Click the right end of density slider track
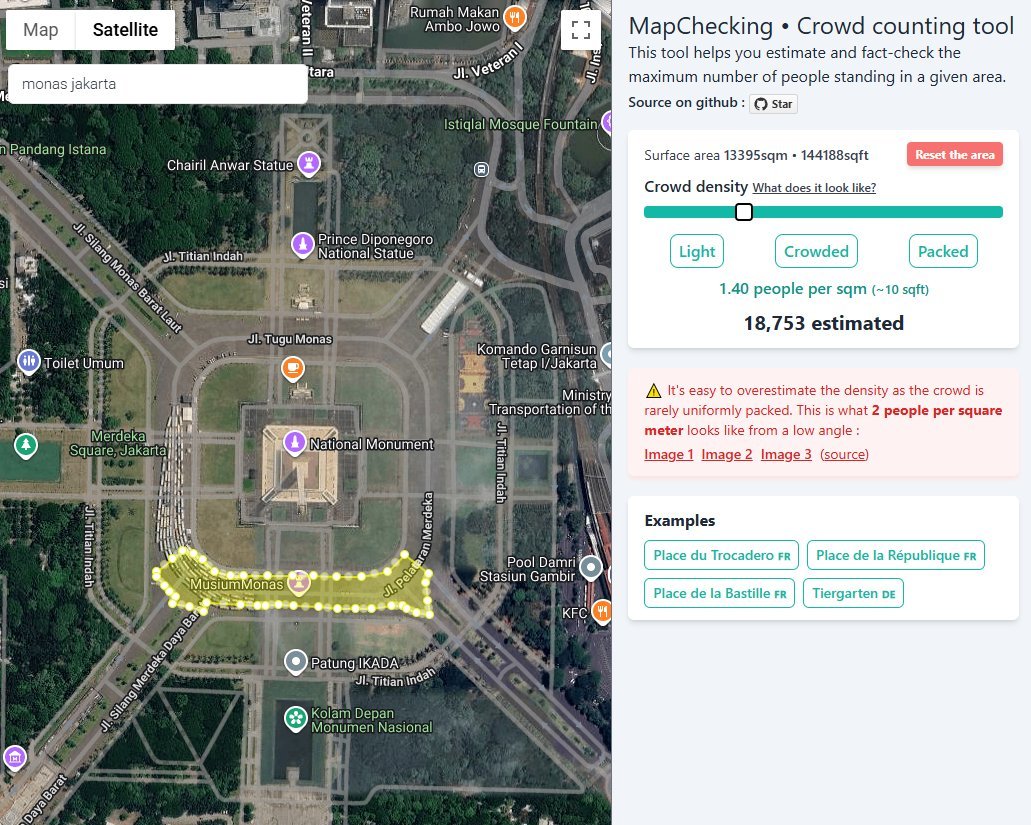 pos(998,212)
